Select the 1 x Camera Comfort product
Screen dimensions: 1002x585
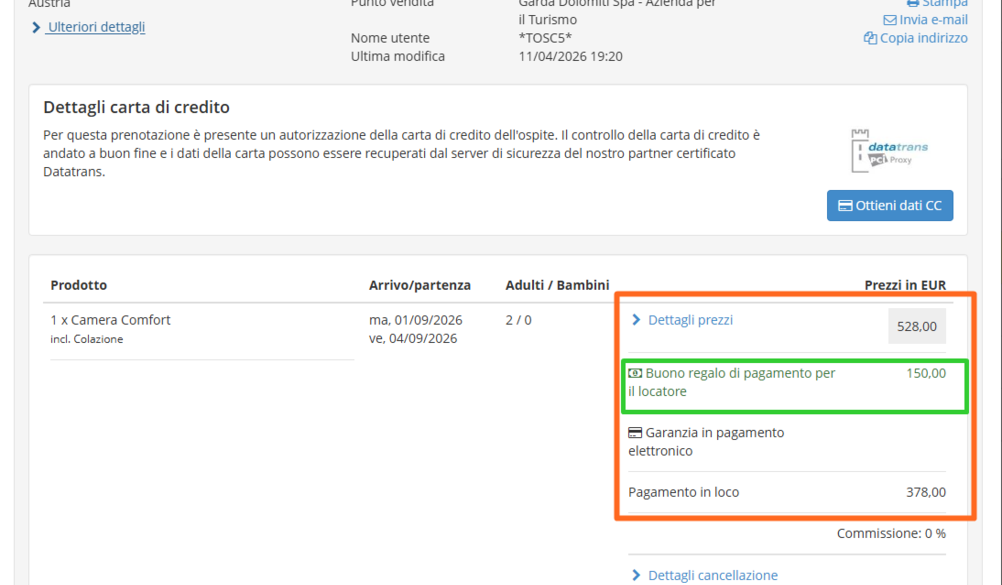(x=110, y=320)
